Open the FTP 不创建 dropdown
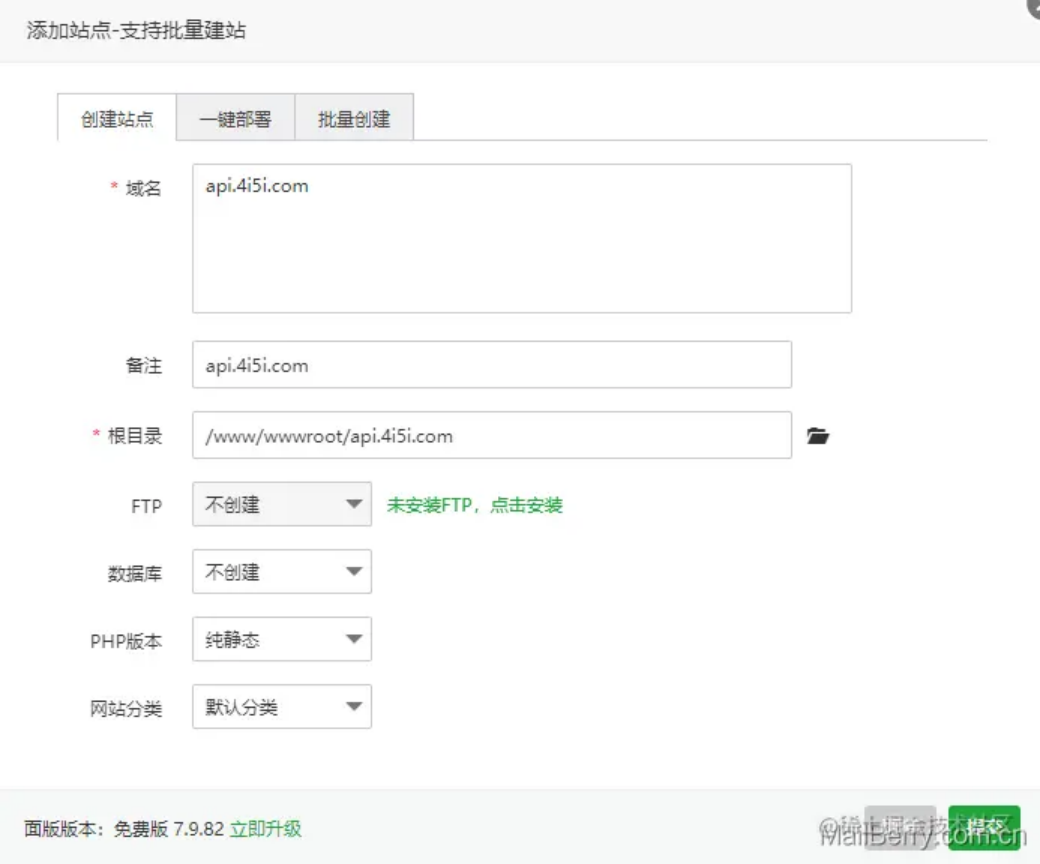 click(x=282, y=504)
